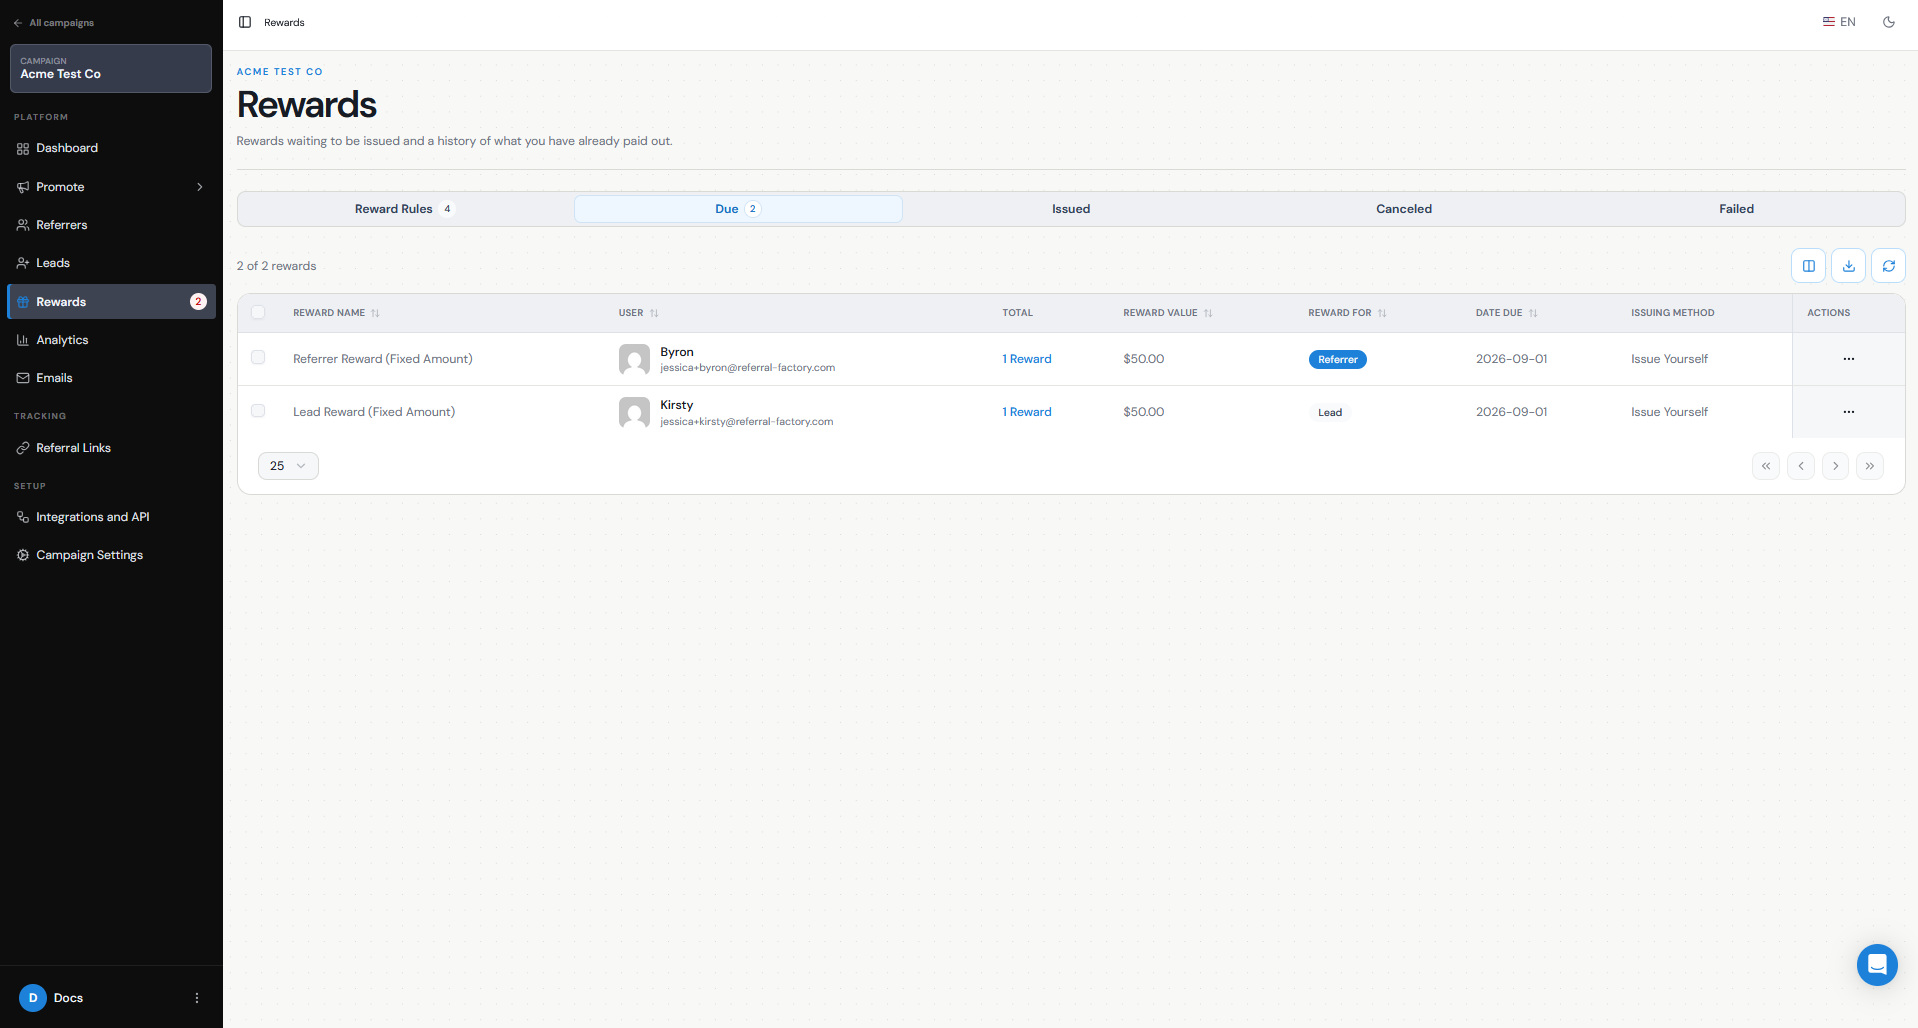
Task: Open Analytics in the sidebar
Action: point(111,340)
